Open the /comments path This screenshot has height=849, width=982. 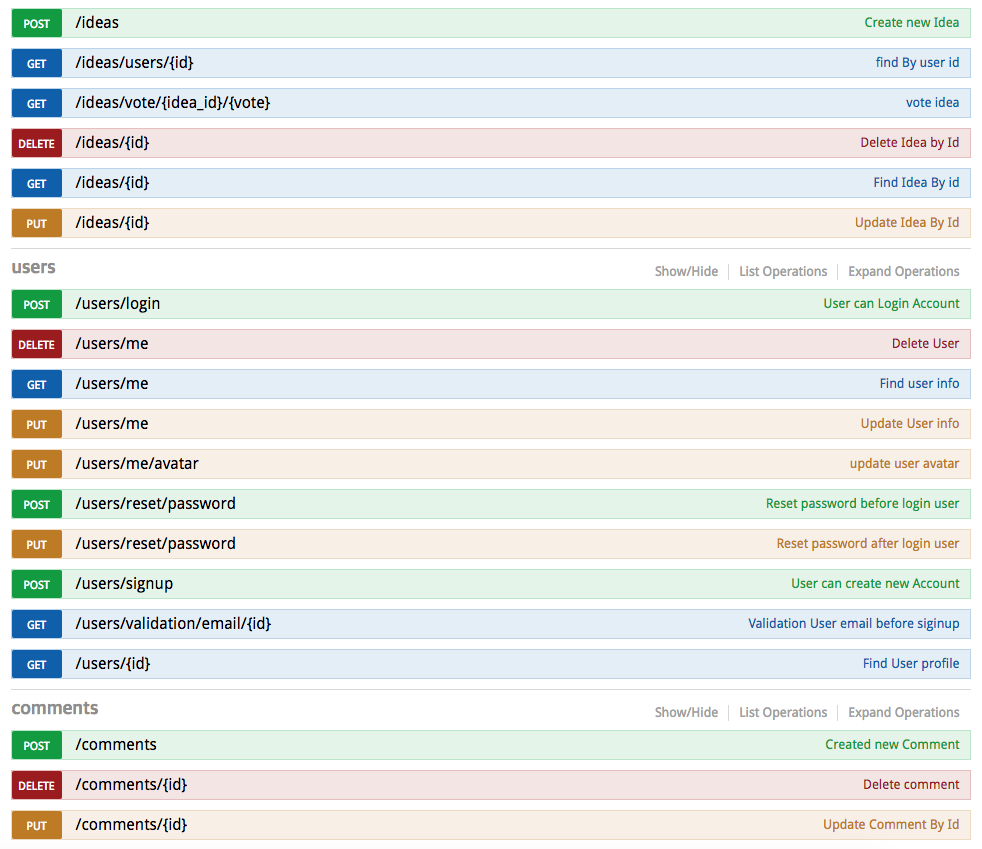pyautogui.click(x=116, y=745)
